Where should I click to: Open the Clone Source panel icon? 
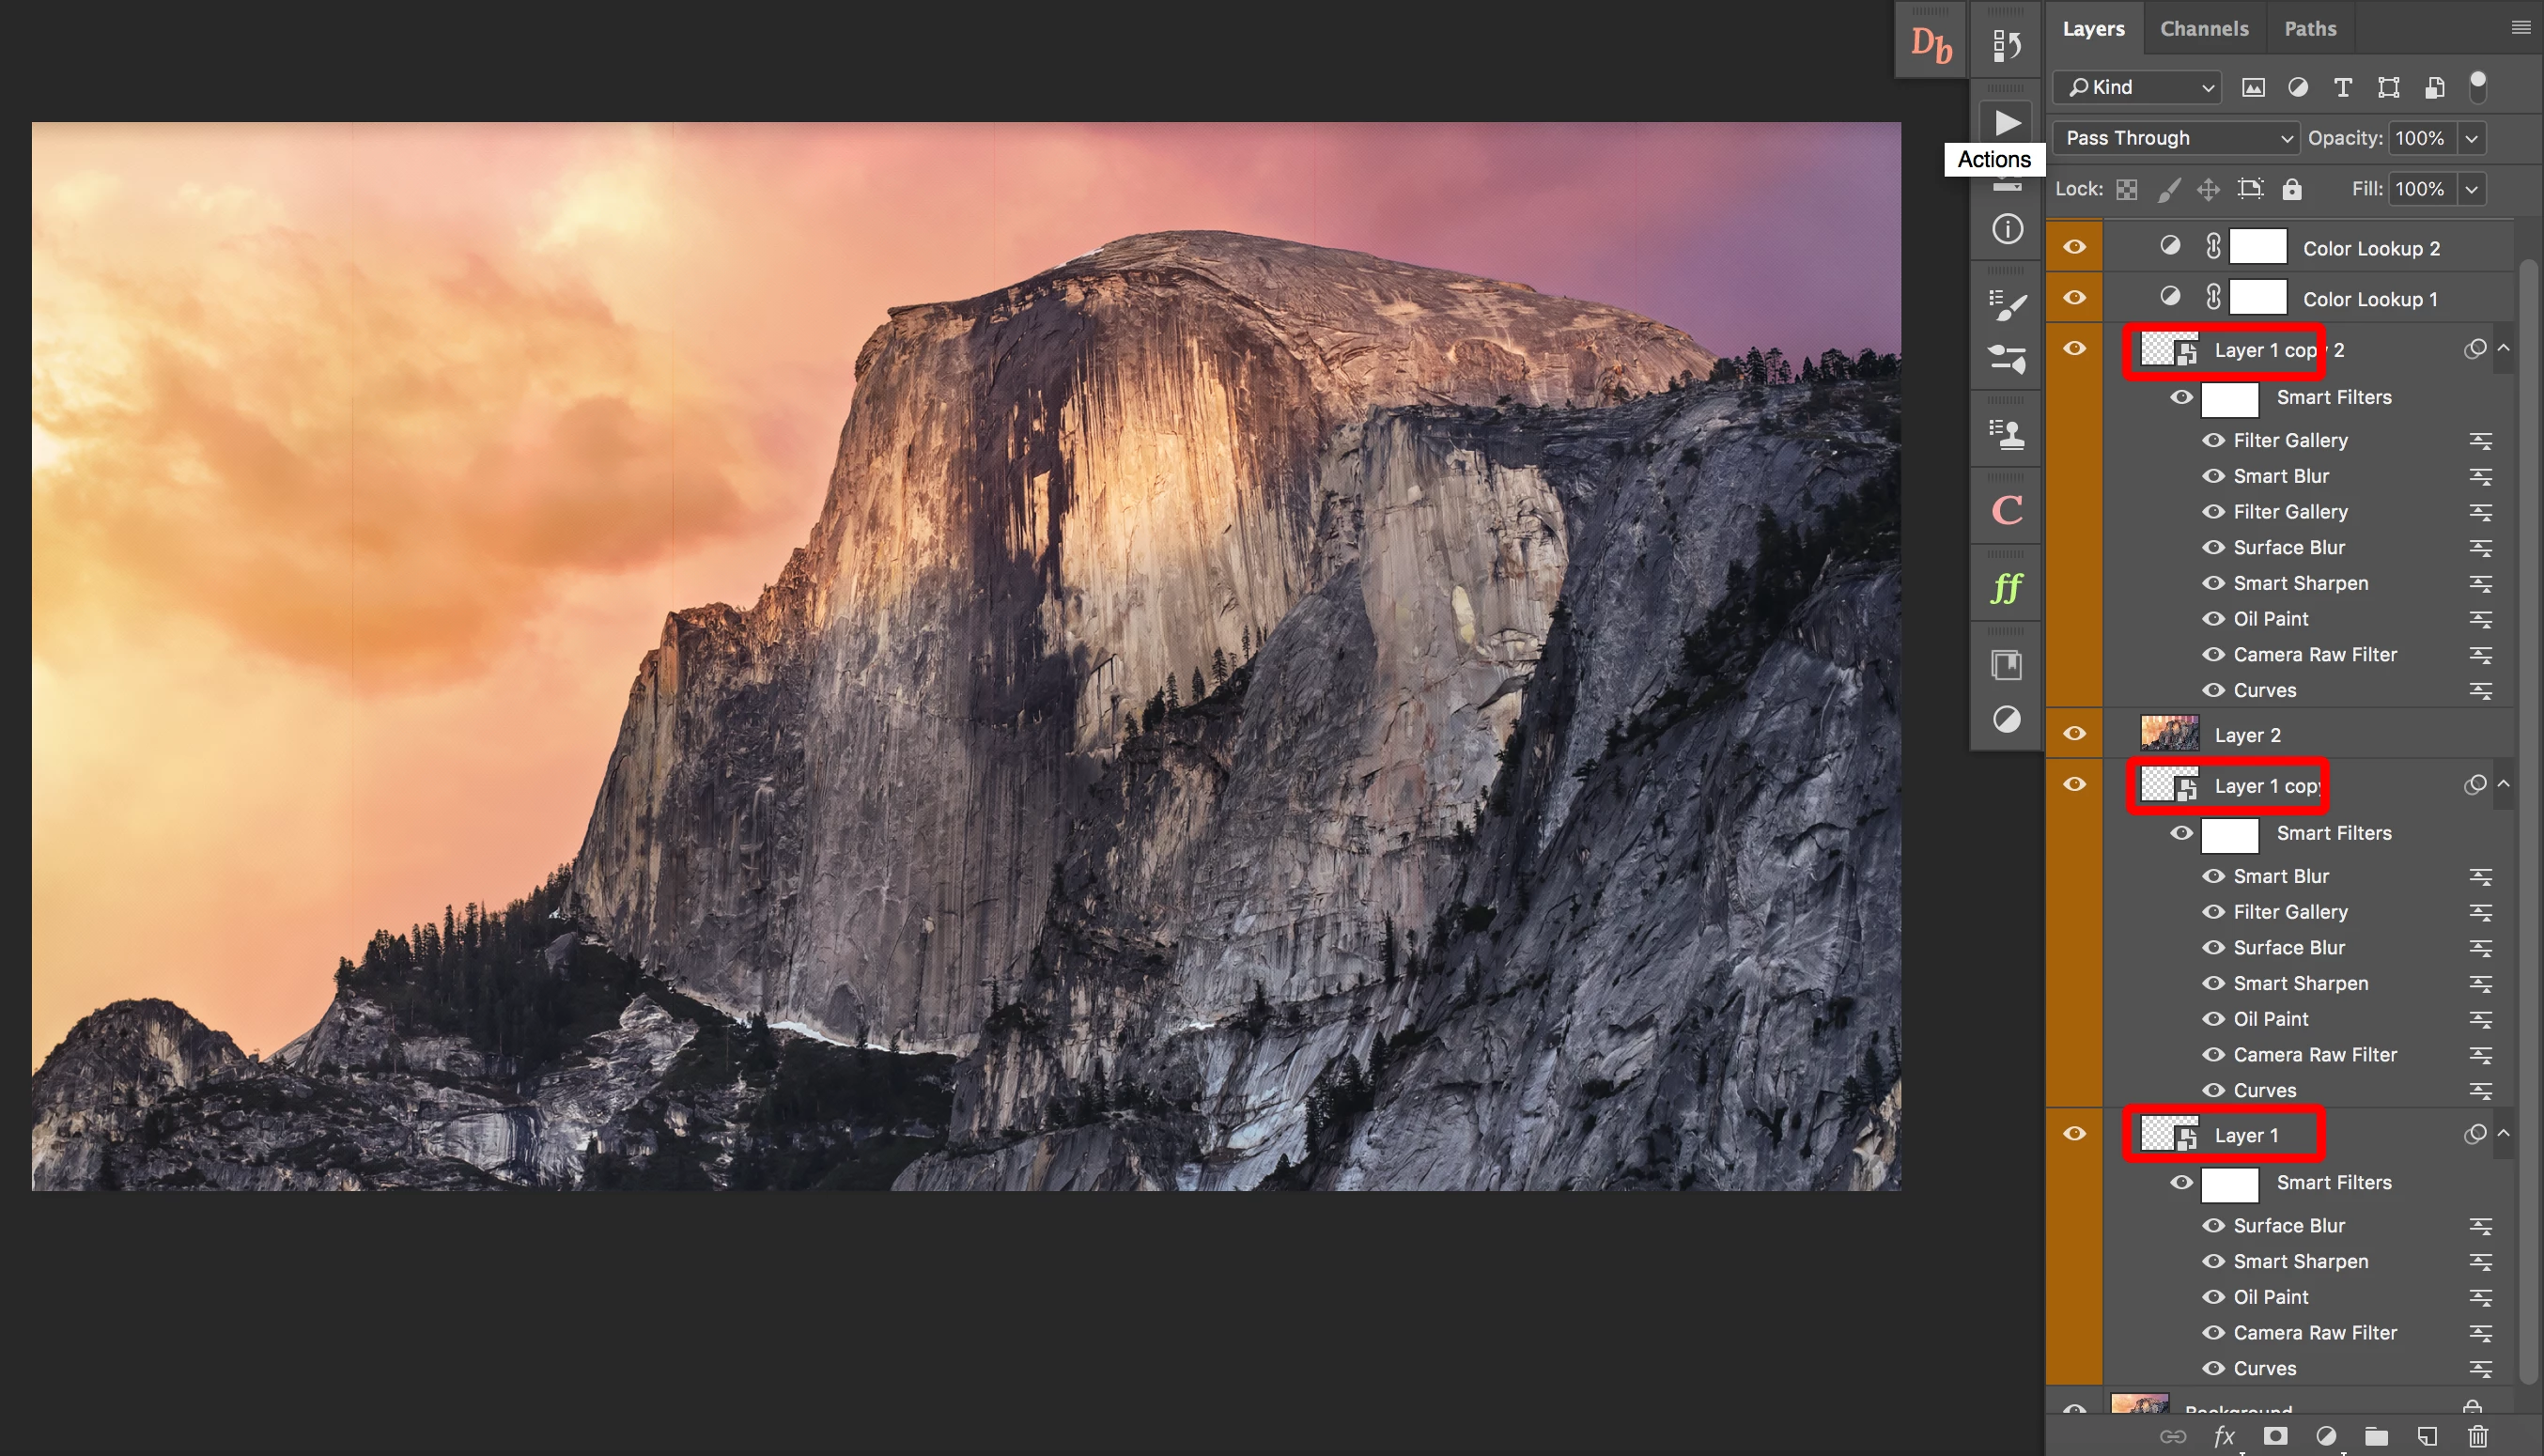pos(2006,434)
